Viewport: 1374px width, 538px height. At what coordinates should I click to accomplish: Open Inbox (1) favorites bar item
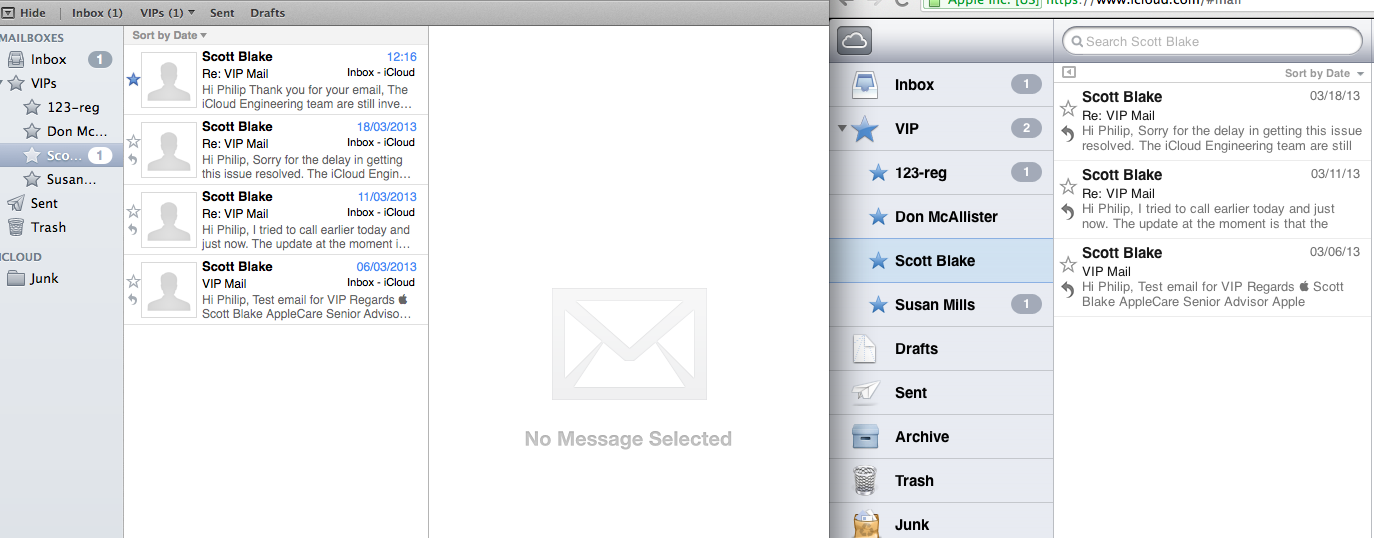pyautogui.click(x=97, y=13)
